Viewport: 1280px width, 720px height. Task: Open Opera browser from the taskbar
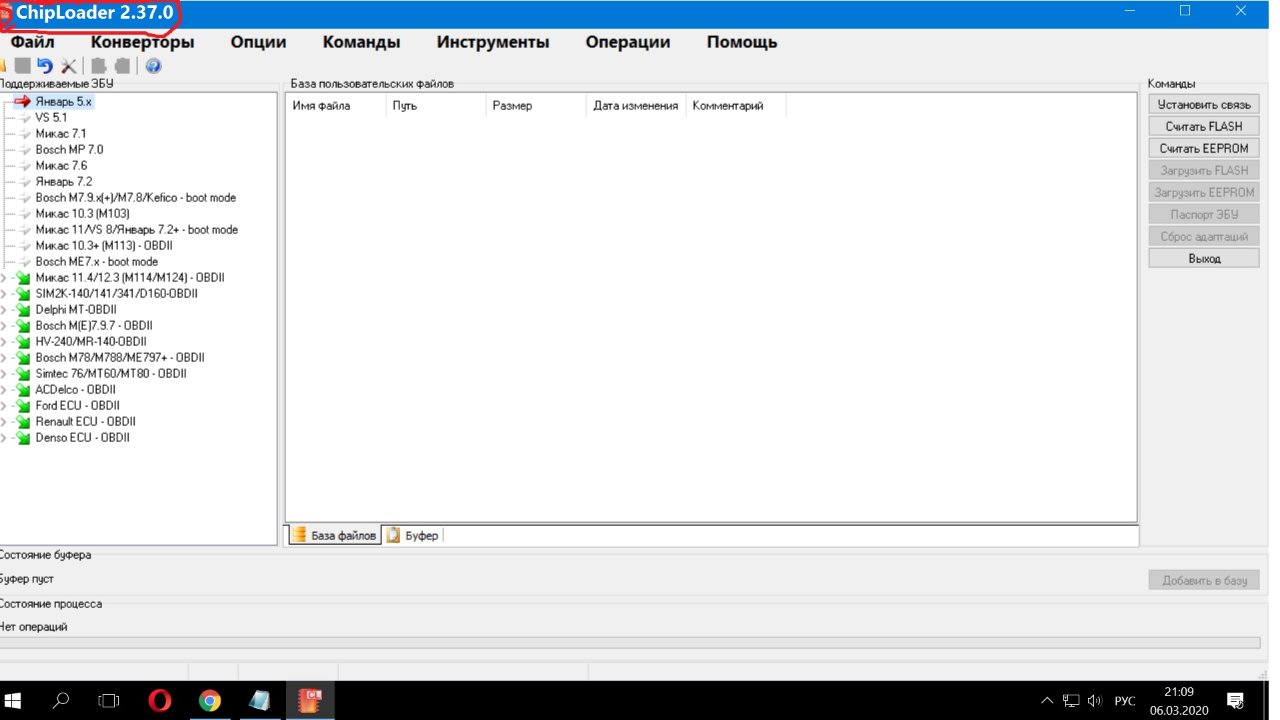tap(159, 700)
